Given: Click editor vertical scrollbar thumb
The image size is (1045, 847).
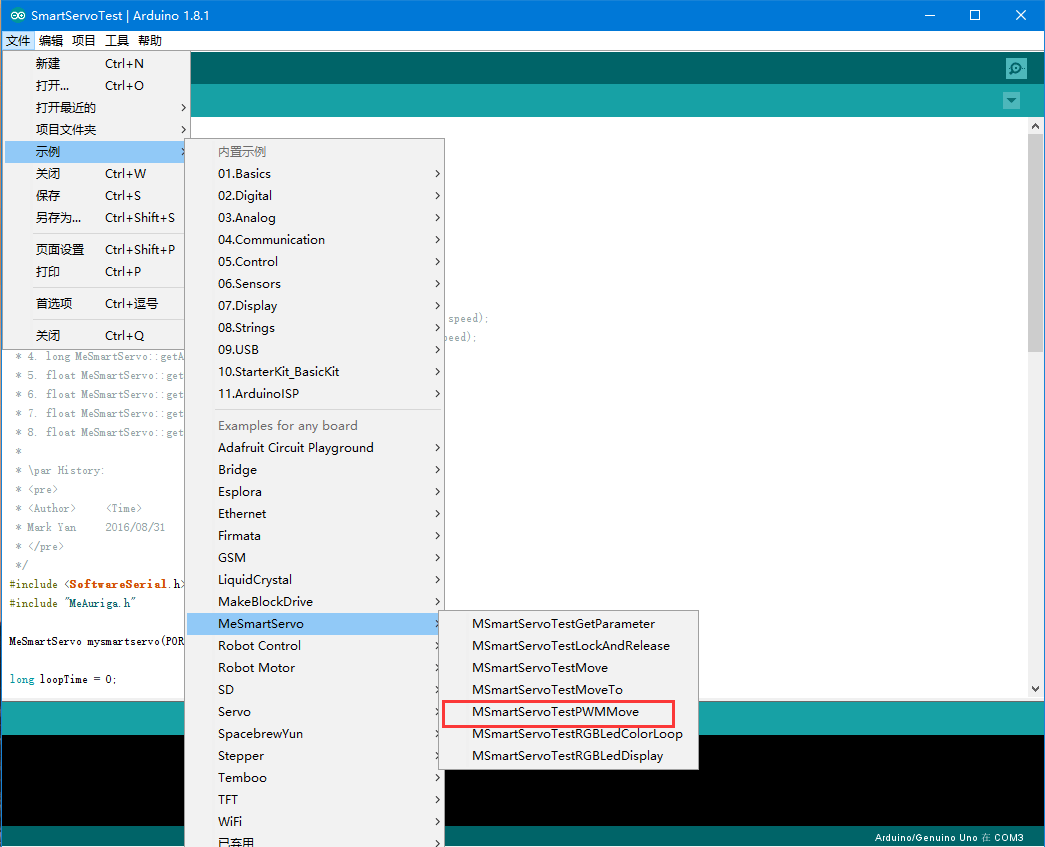Looking at the screenshot, I should 1035,243.
